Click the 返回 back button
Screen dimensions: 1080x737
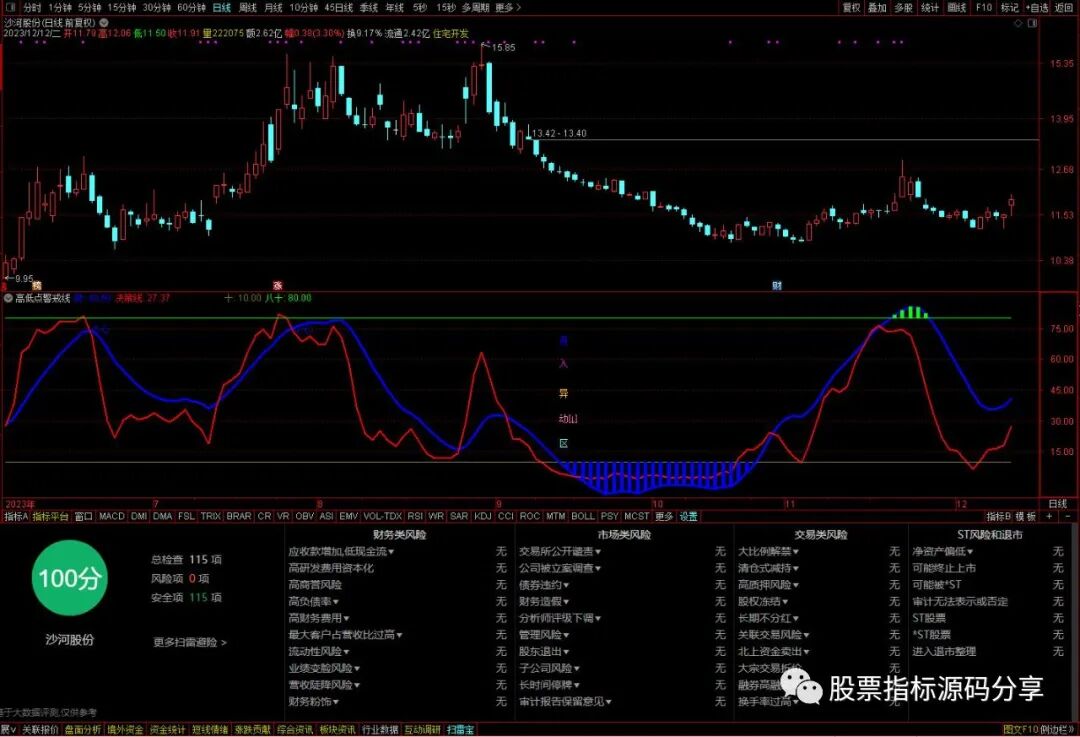(x=1063, y=8)
